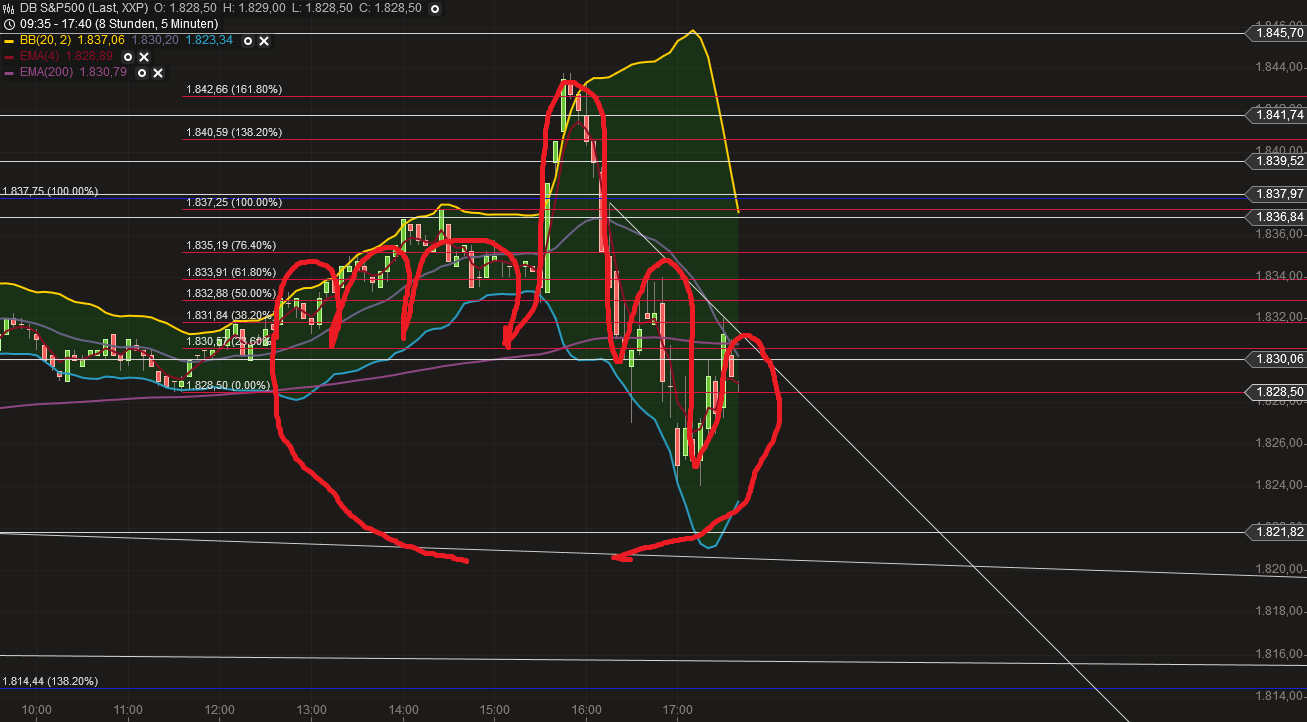The image size is (1307, 722).
Task: Click the Fibonacci label 1.828,50 (0.00%)
Action: (x=228, y=385)
